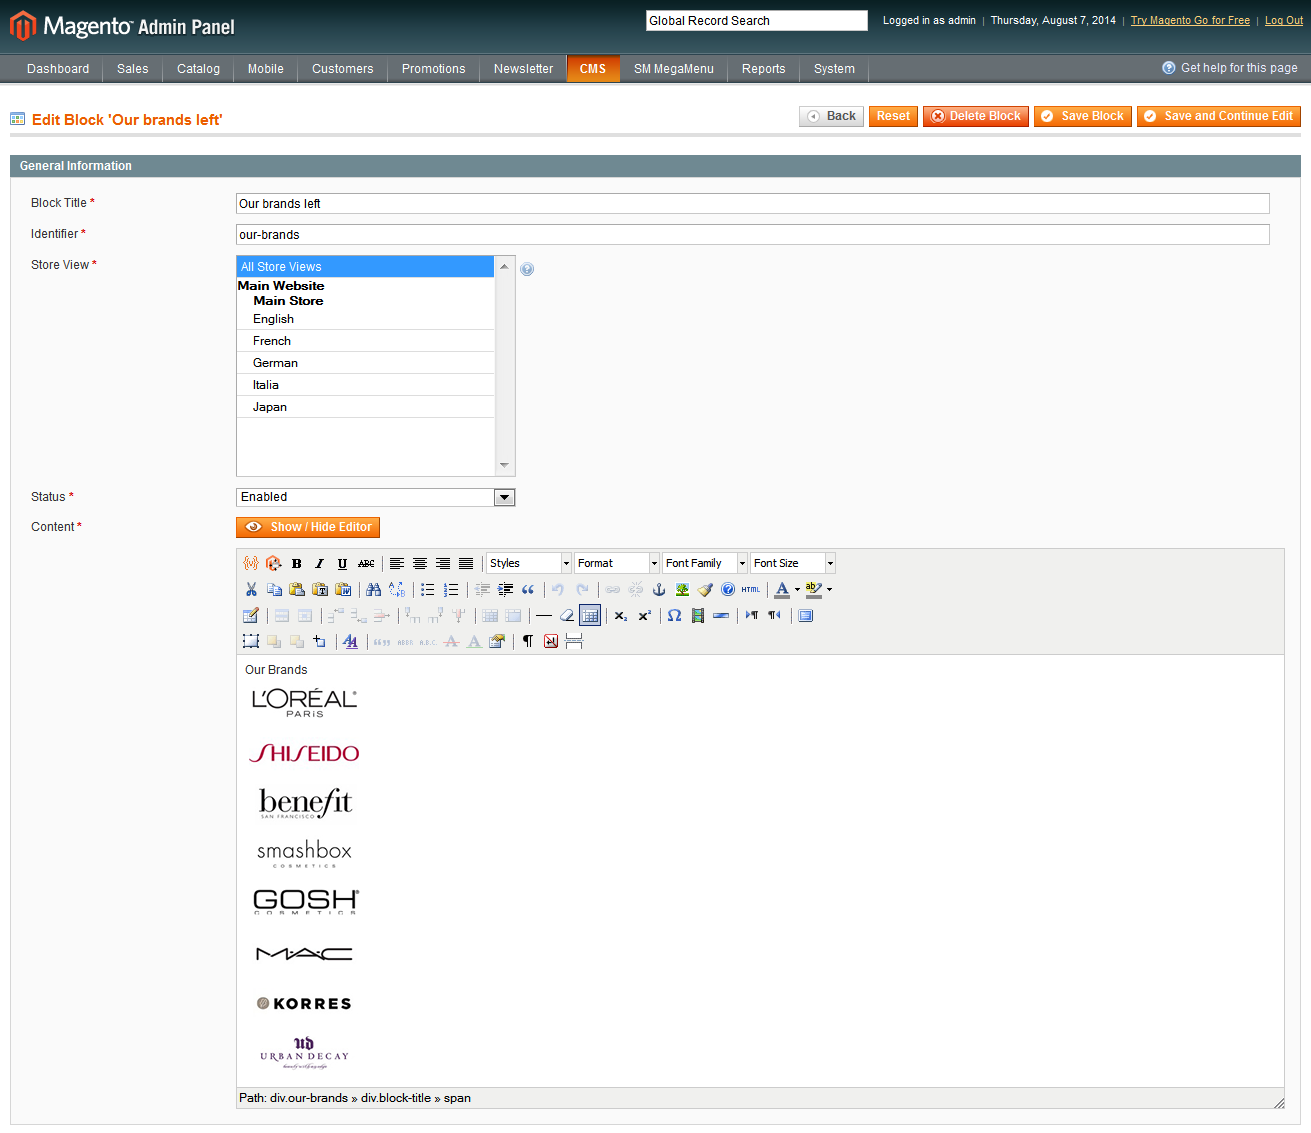
Task: Open the Format dropdown
Action: 617,563
